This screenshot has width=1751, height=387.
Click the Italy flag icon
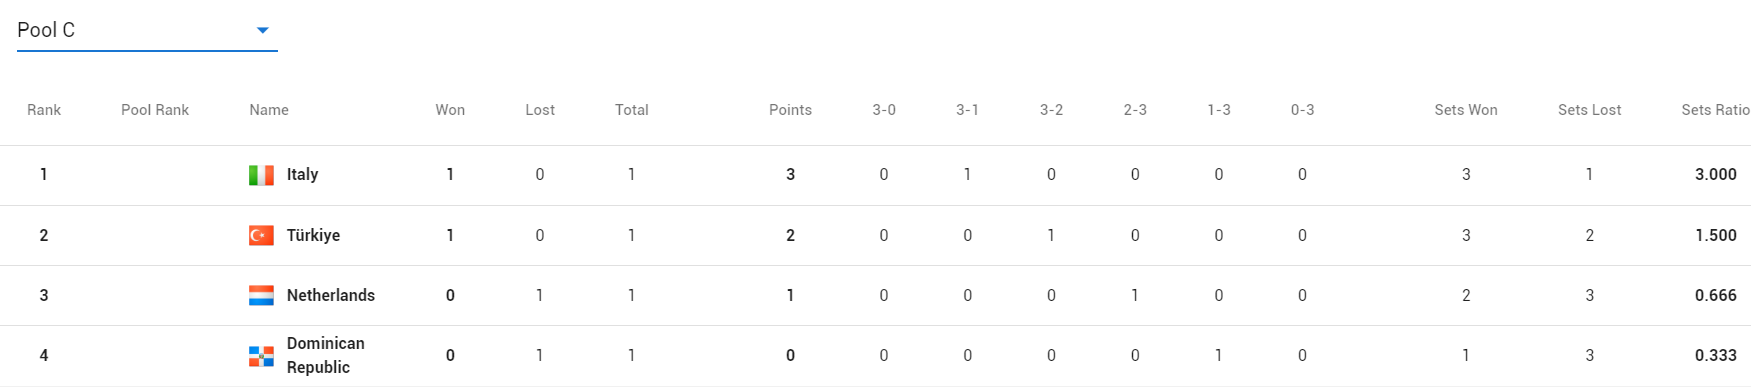(x=261, y=175)
